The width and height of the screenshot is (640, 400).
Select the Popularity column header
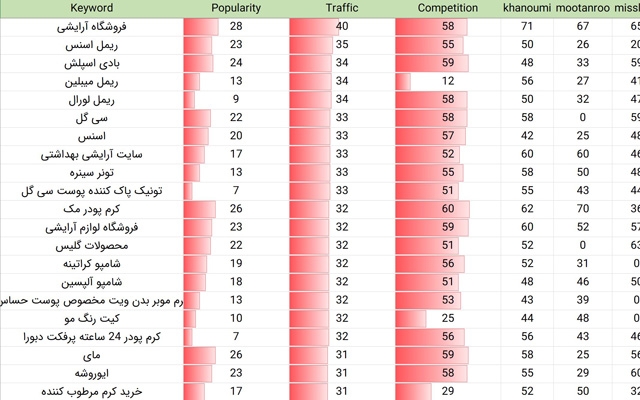[236, 8]
